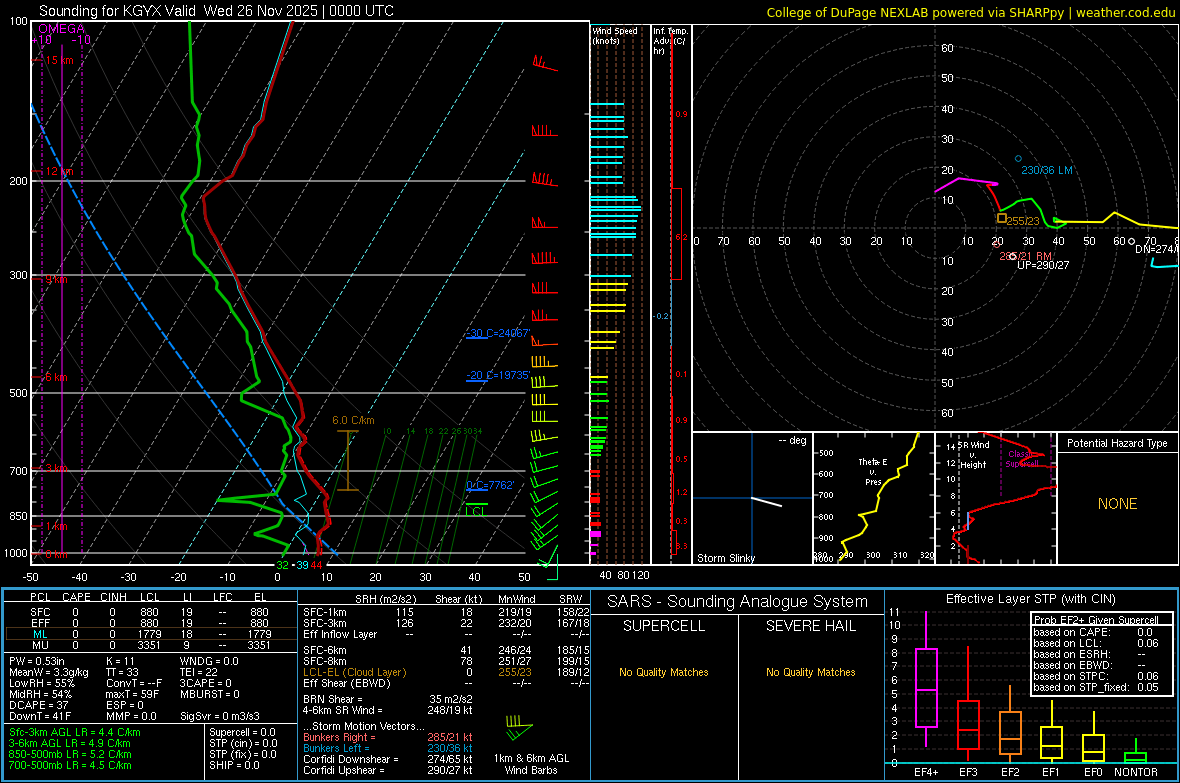The width and height of the screenshot is (1180, 783).
Task: Click the LowRH = 55% value
Action: tap(42, 683)
